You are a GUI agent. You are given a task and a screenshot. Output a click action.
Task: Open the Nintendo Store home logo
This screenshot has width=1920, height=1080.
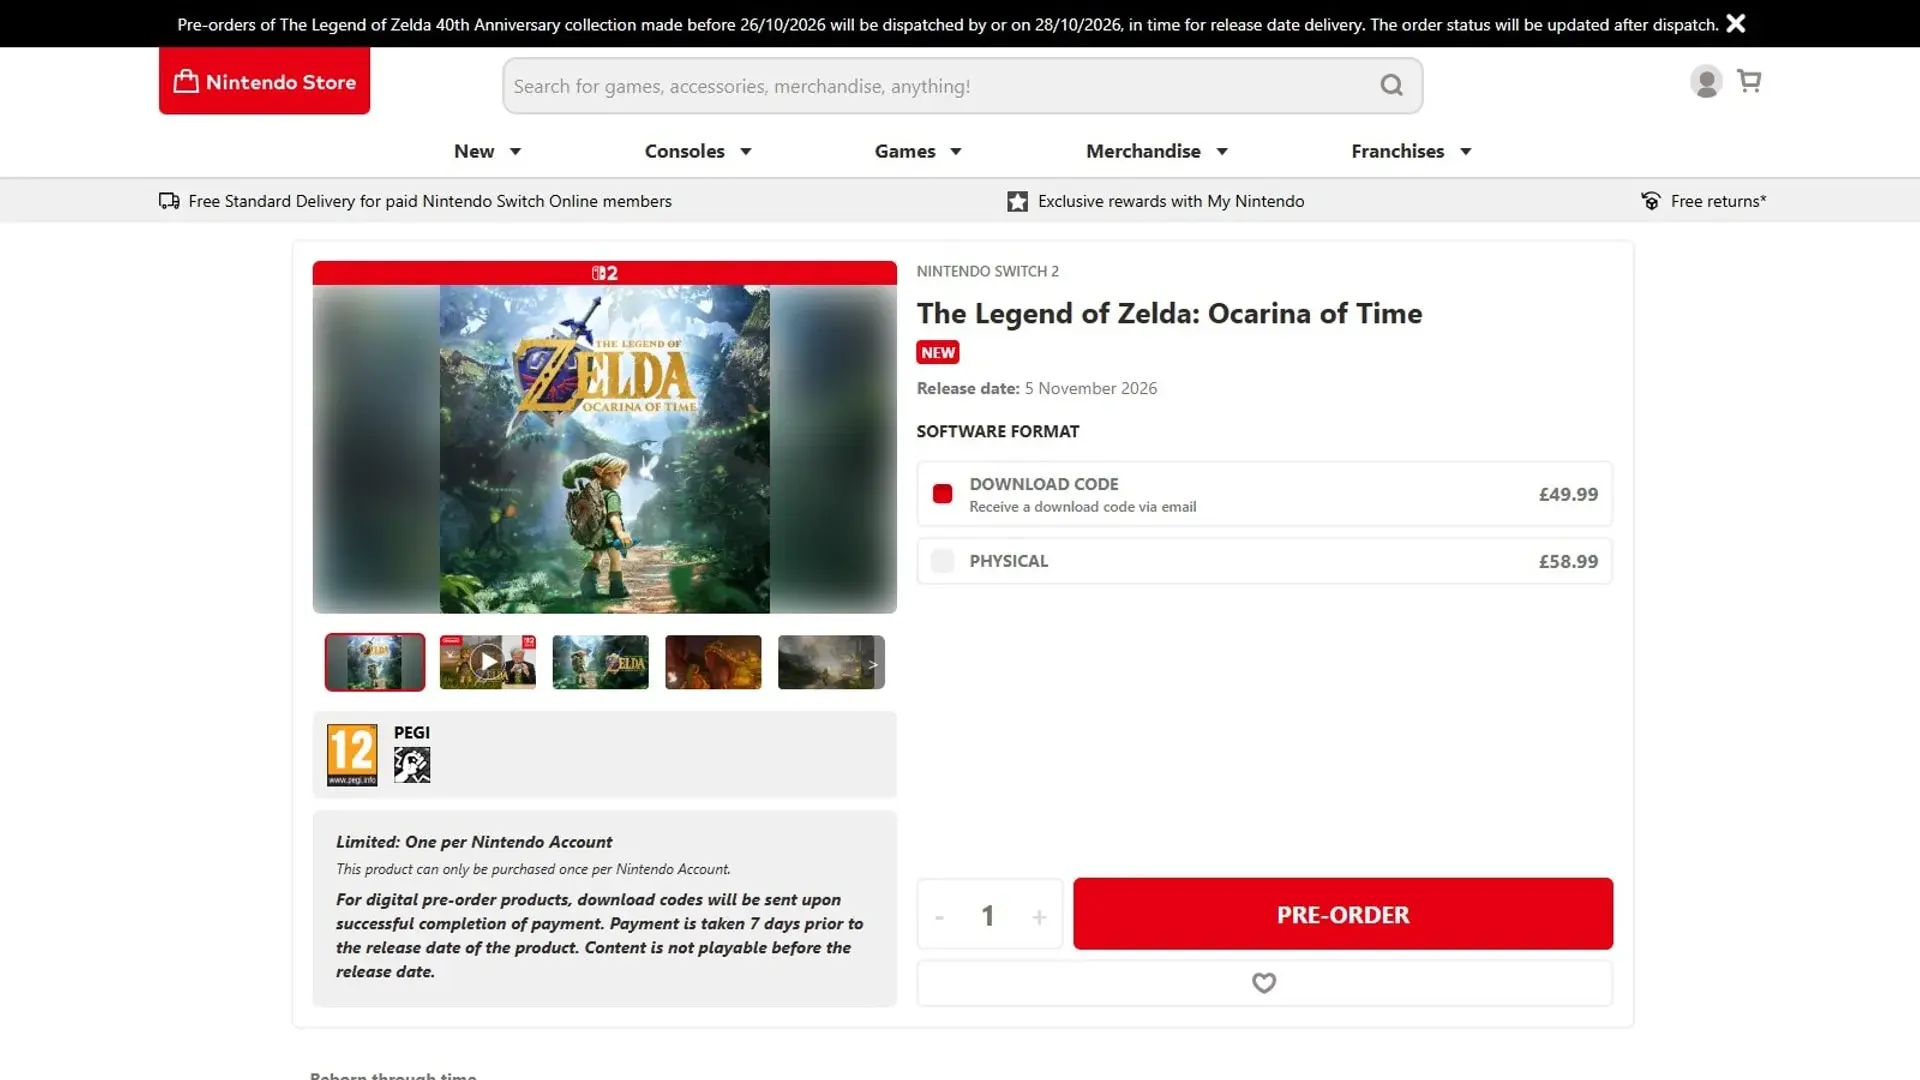(264, 81)
